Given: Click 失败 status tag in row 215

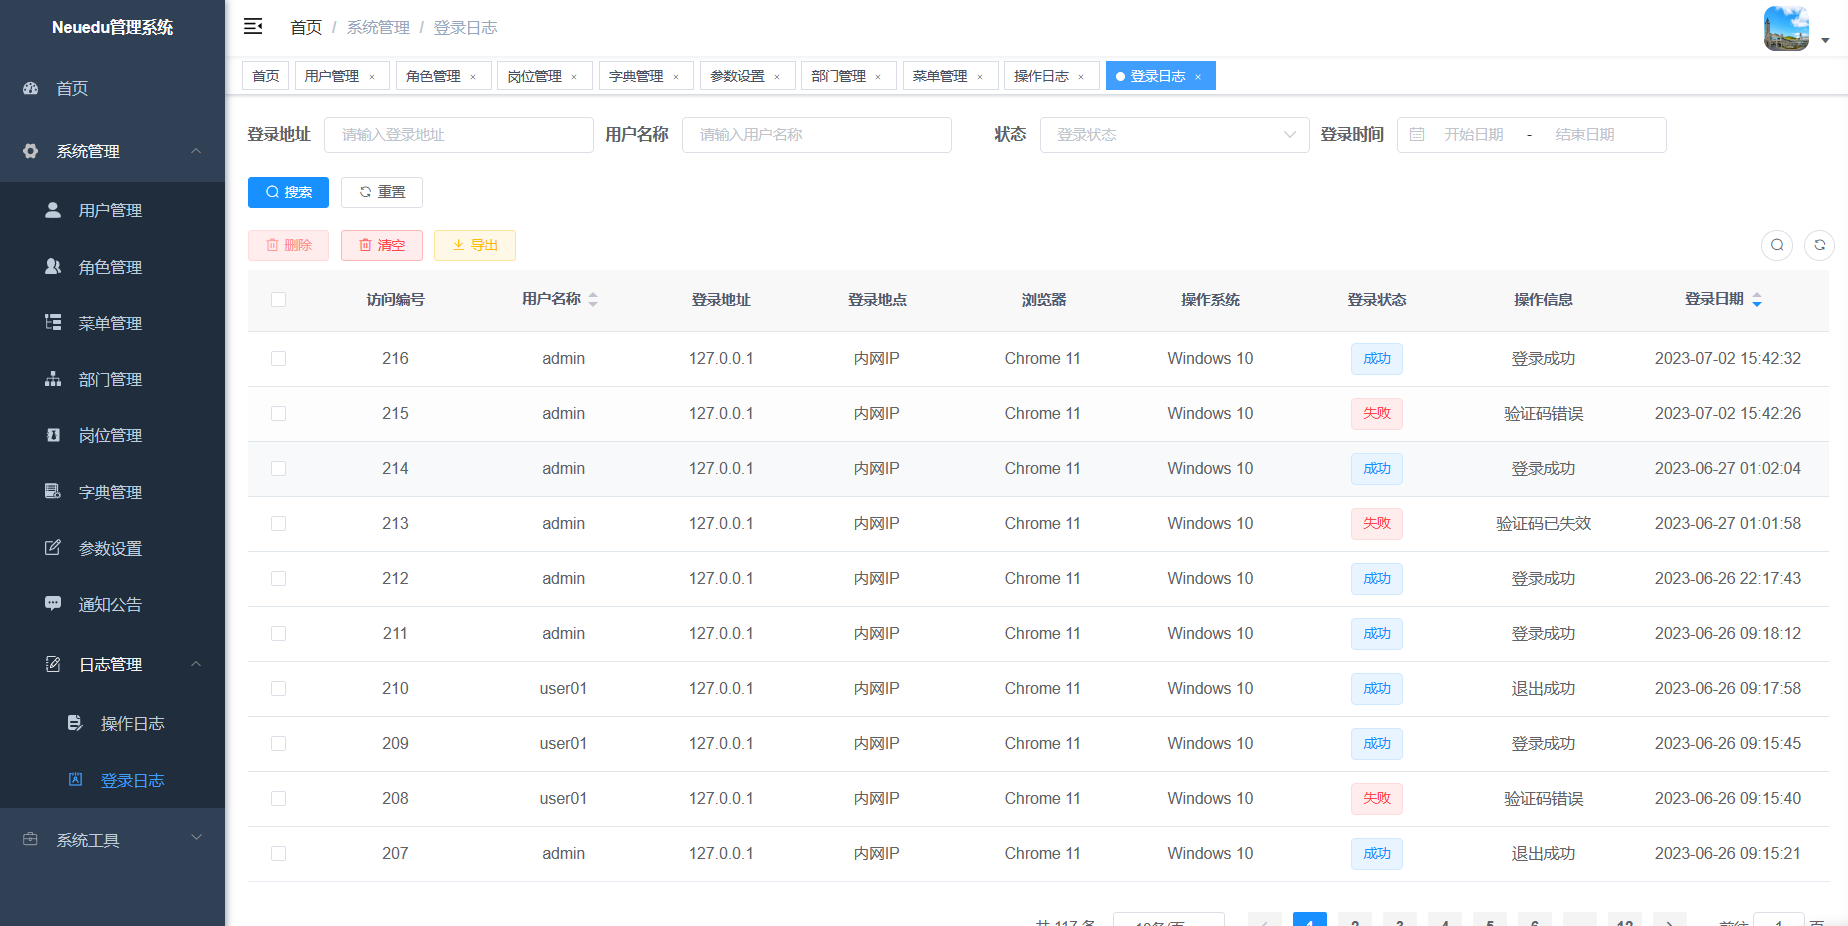Looking at the screenshot, I should pyautogui.click(x=1377, y=414).
